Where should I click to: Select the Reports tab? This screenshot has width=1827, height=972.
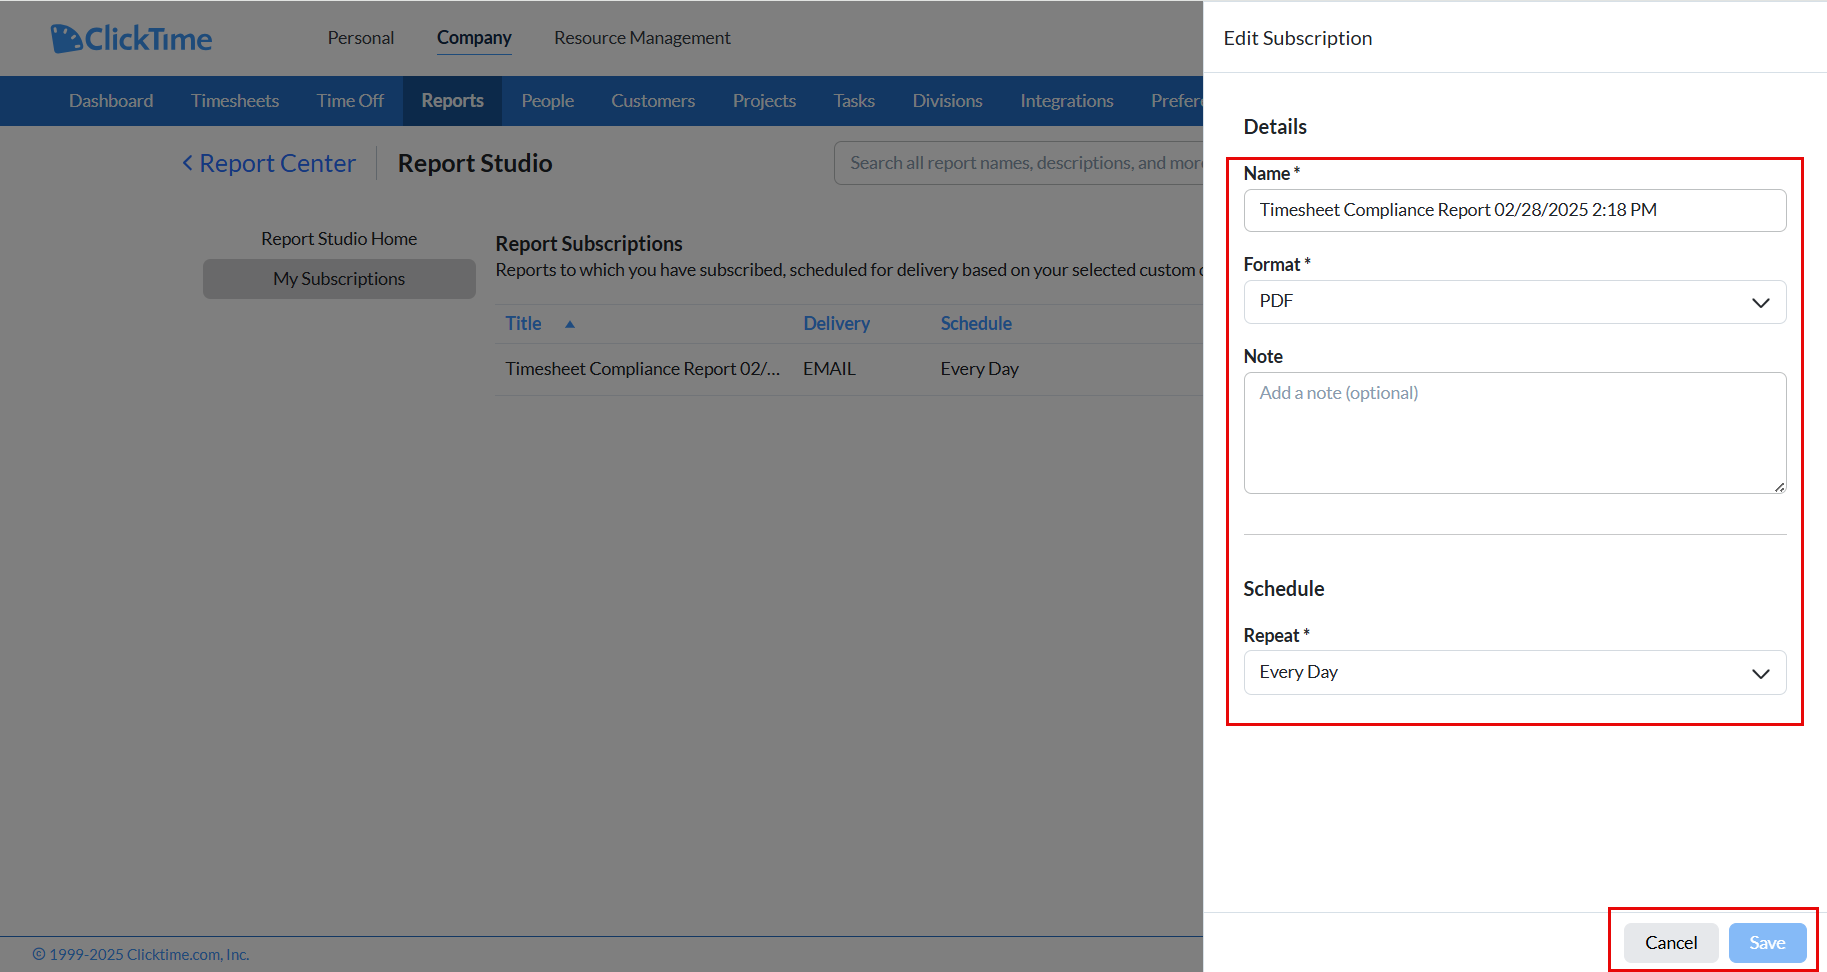click(x=453, y=101)
